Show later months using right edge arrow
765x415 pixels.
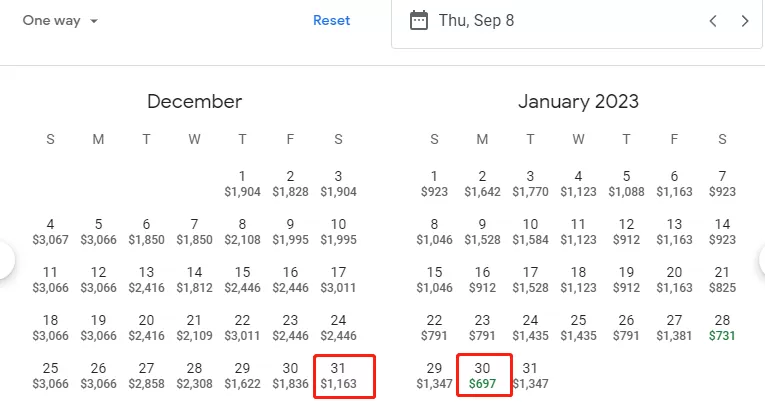point(762,260)
